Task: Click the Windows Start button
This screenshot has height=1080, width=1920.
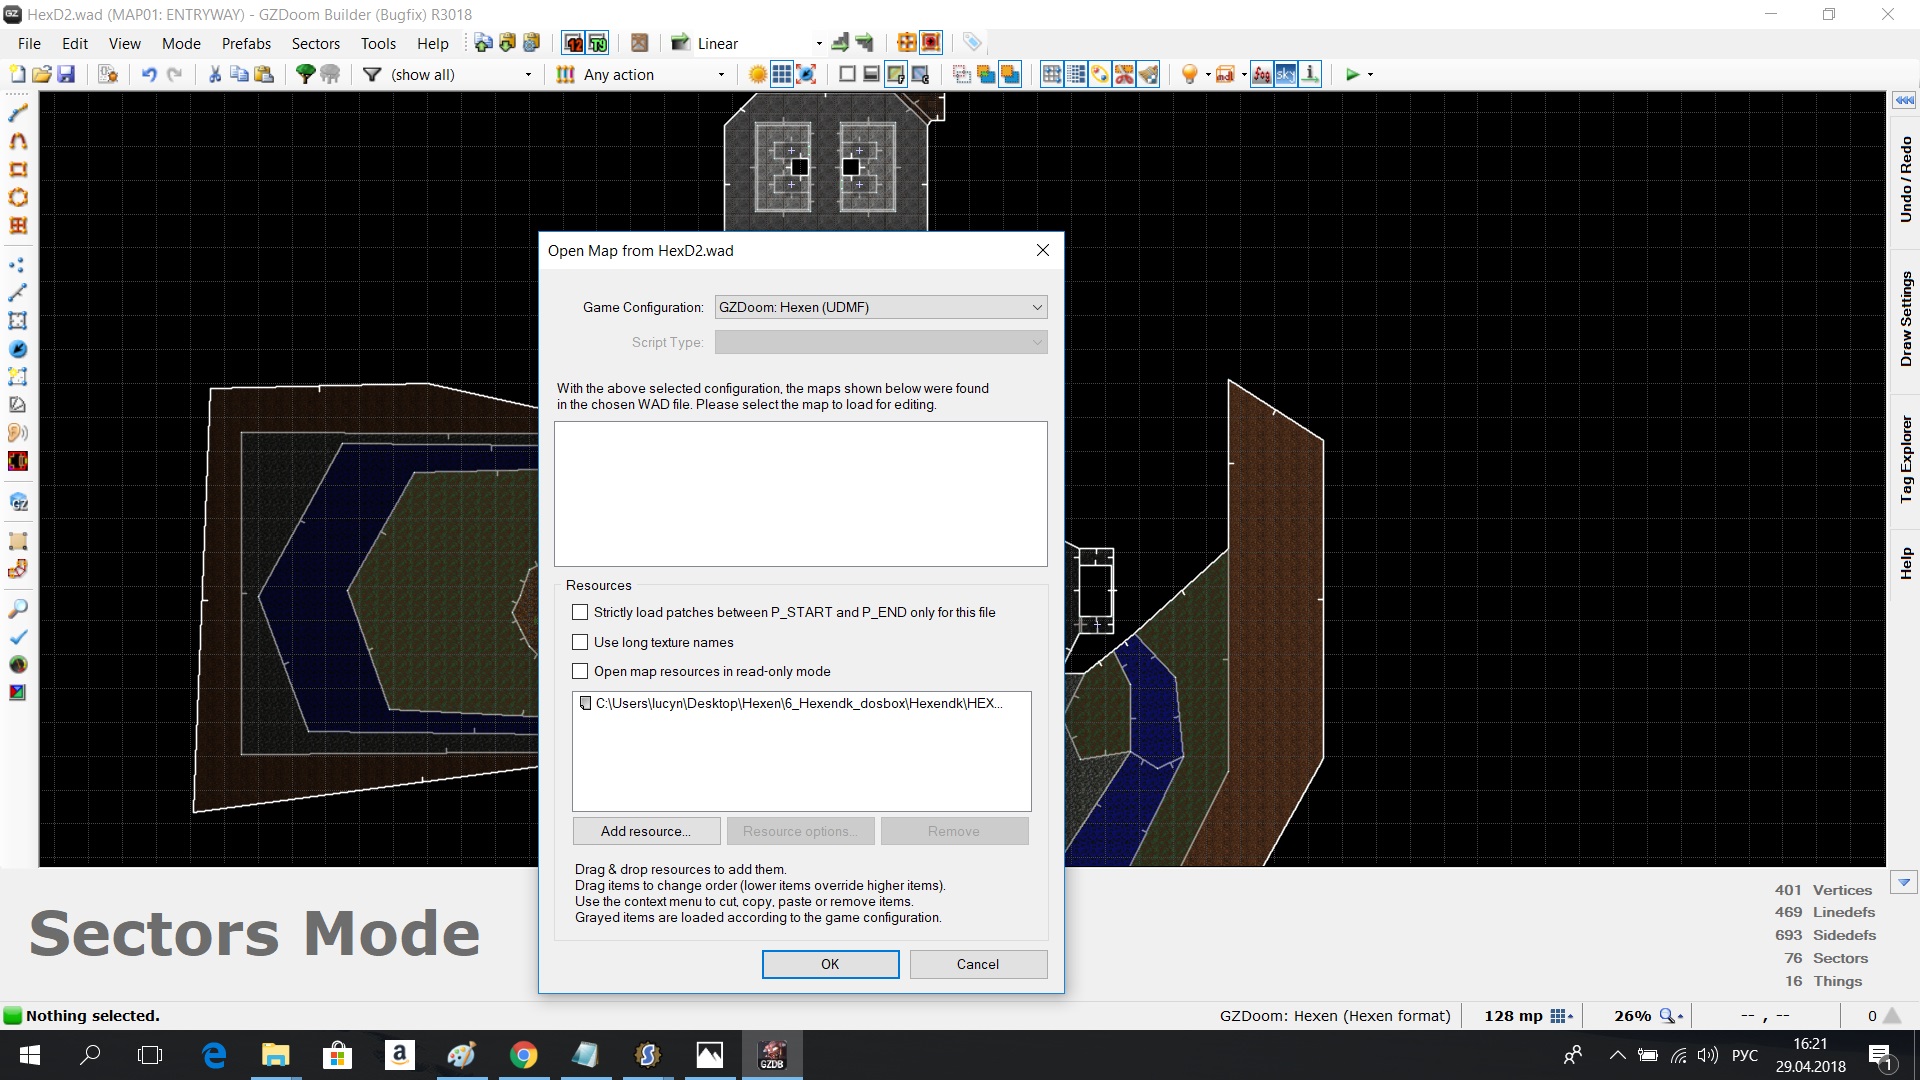Action: tap(30, 1055)
